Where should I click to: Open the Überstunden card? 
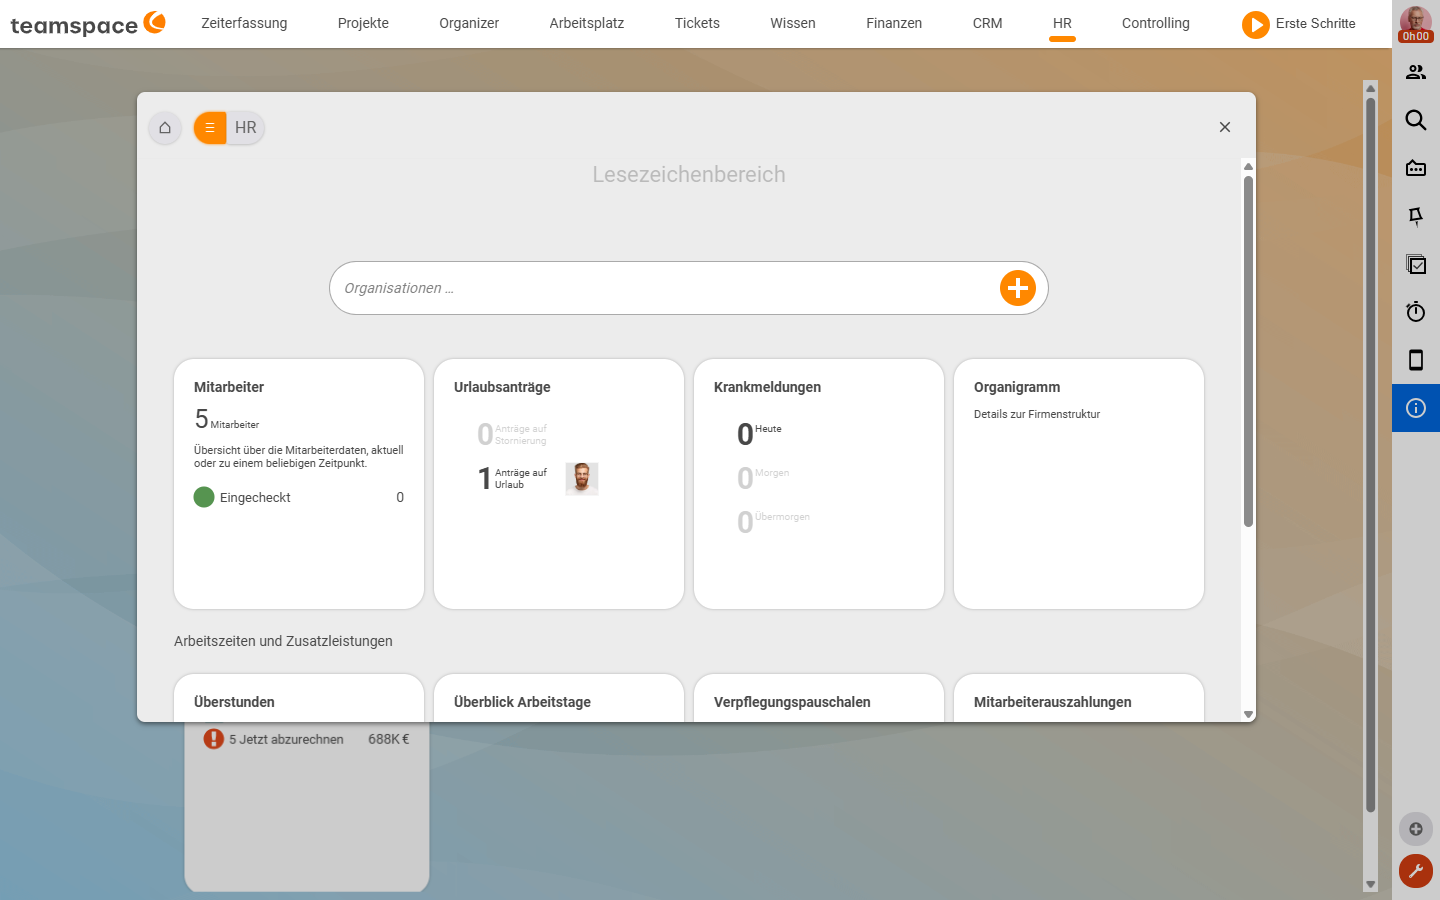pos(299,698)
